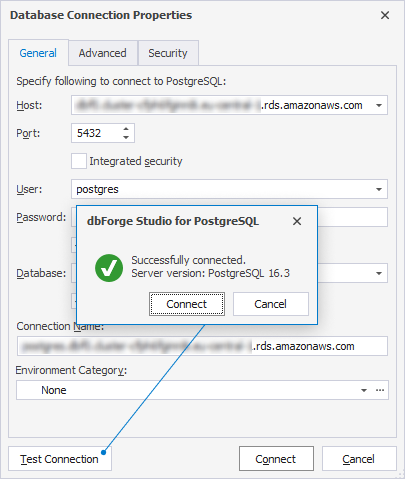Click the 'Password:' label

(x=41, y=217)
